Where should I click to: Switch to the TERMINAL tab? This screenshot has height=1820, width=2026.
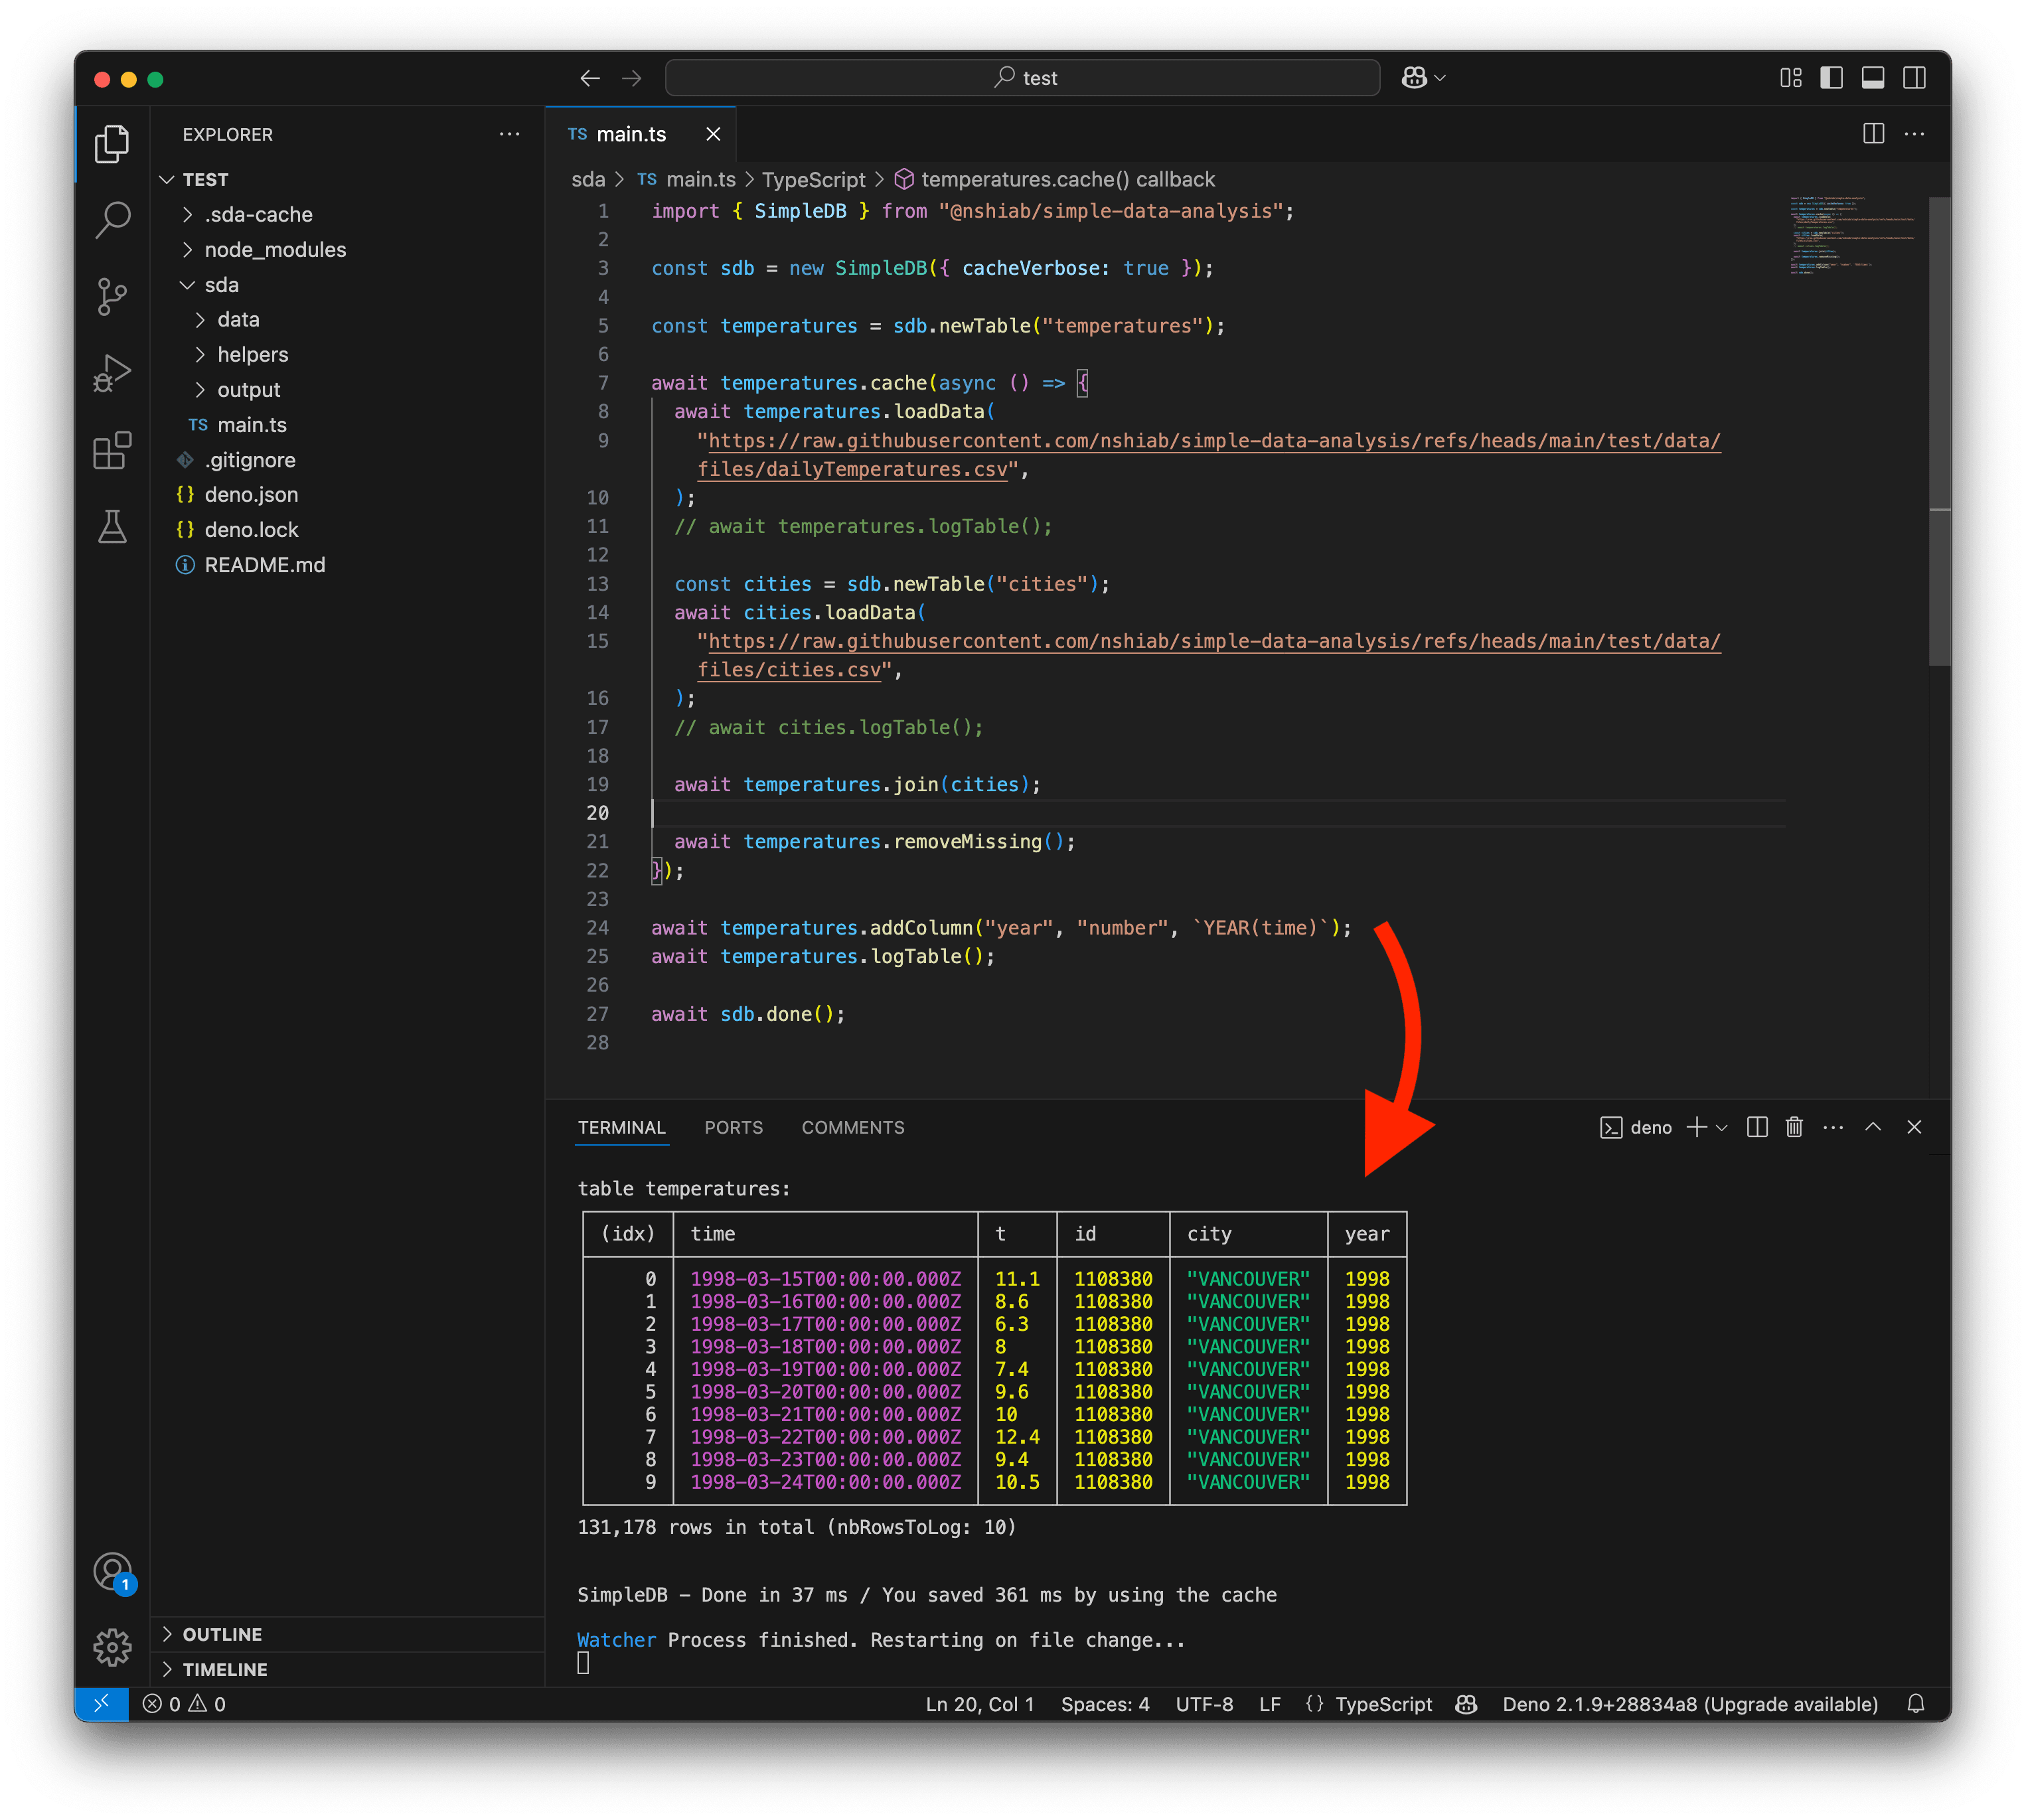click(x=621, y=1127)
